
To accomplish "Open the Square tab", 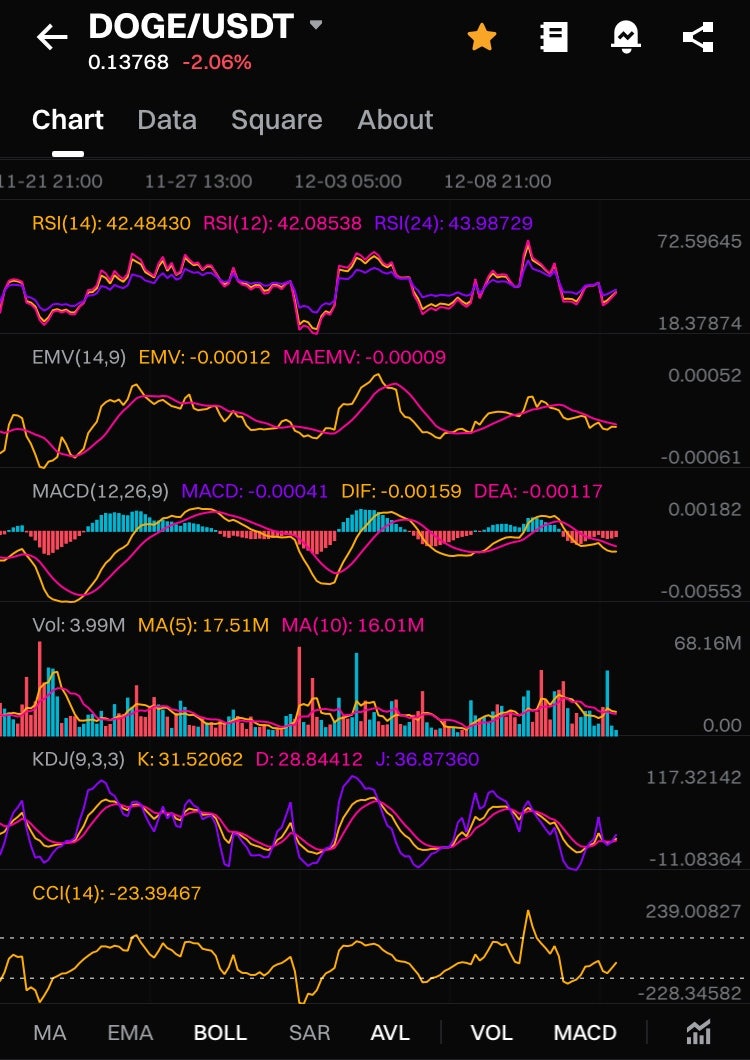I will (277, 120).
